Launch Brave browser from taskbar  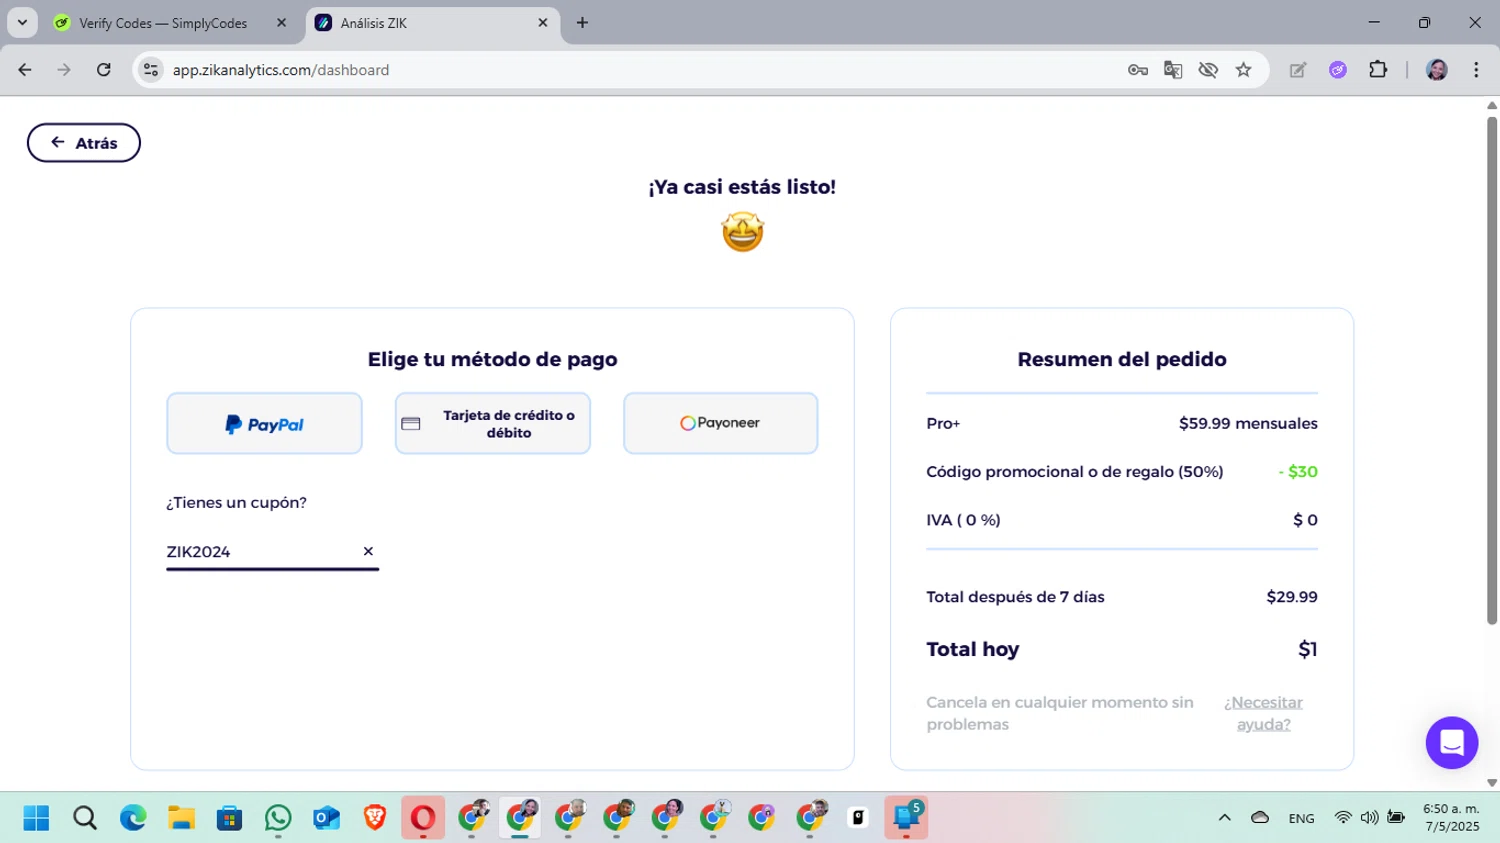375,818
